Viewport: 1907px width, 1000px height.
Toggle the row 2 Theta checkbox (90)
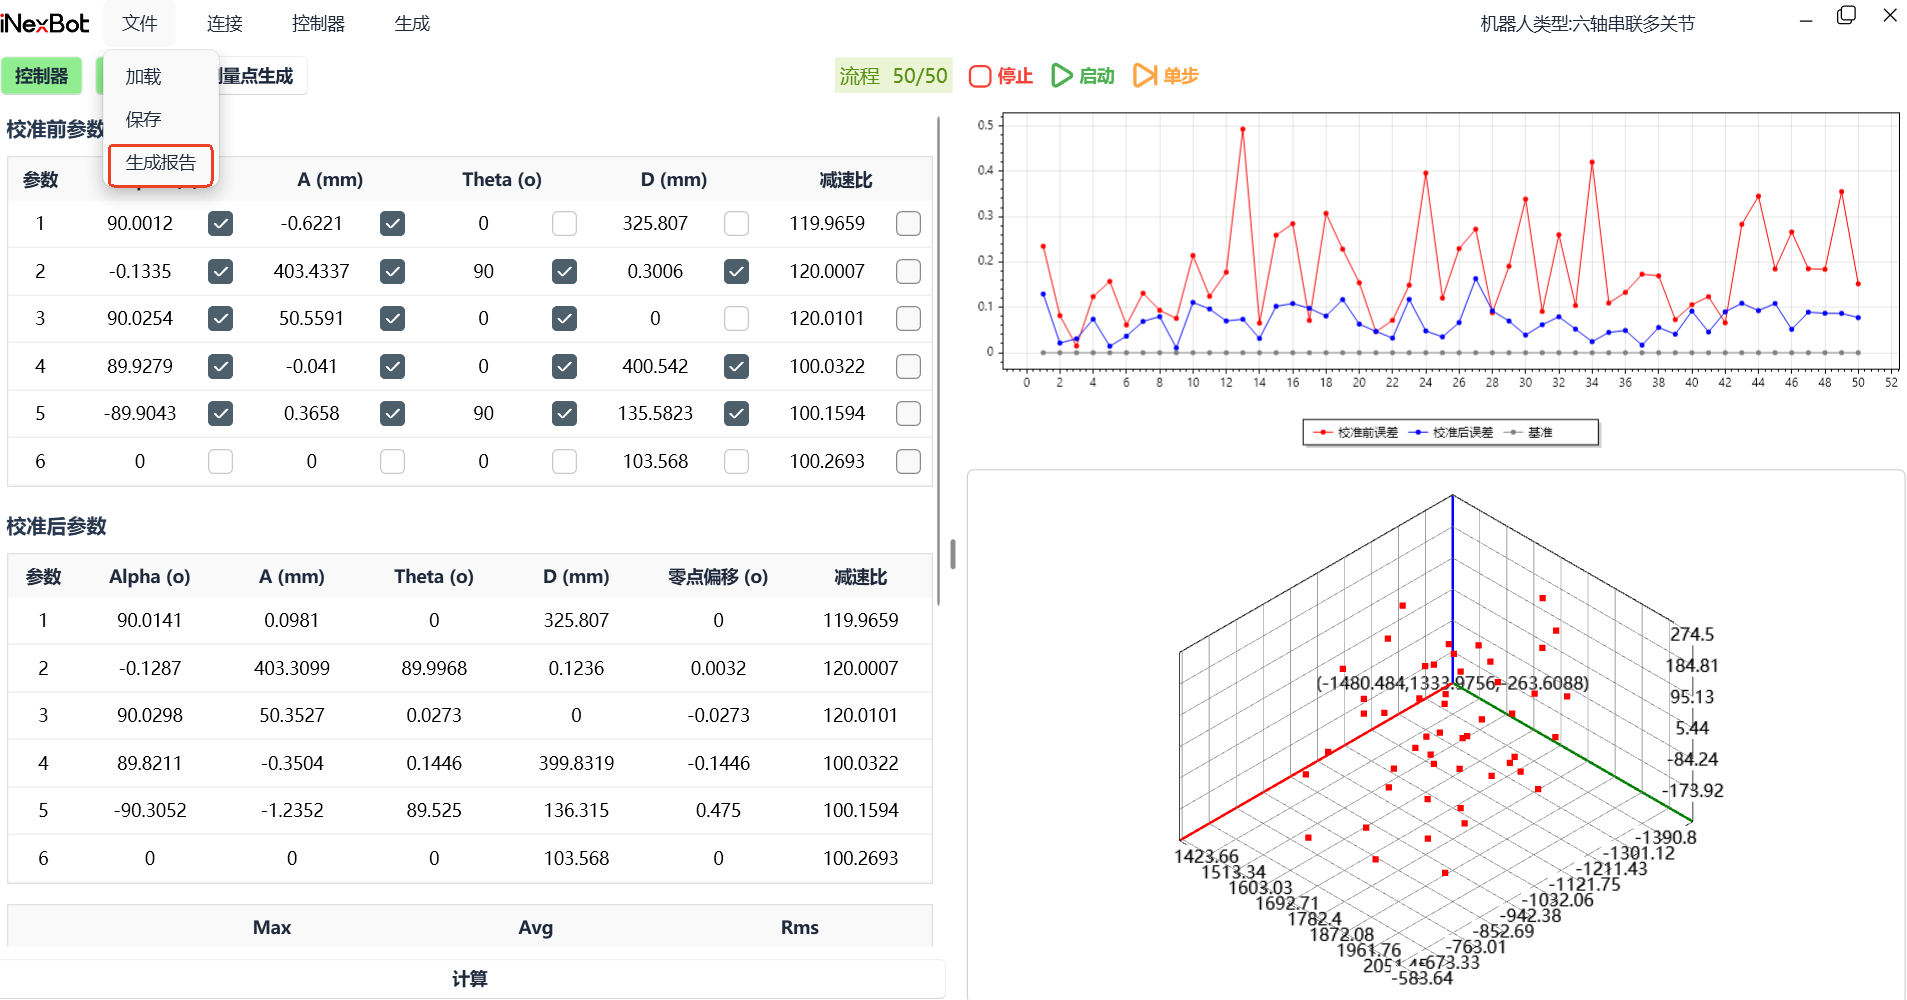564,271
